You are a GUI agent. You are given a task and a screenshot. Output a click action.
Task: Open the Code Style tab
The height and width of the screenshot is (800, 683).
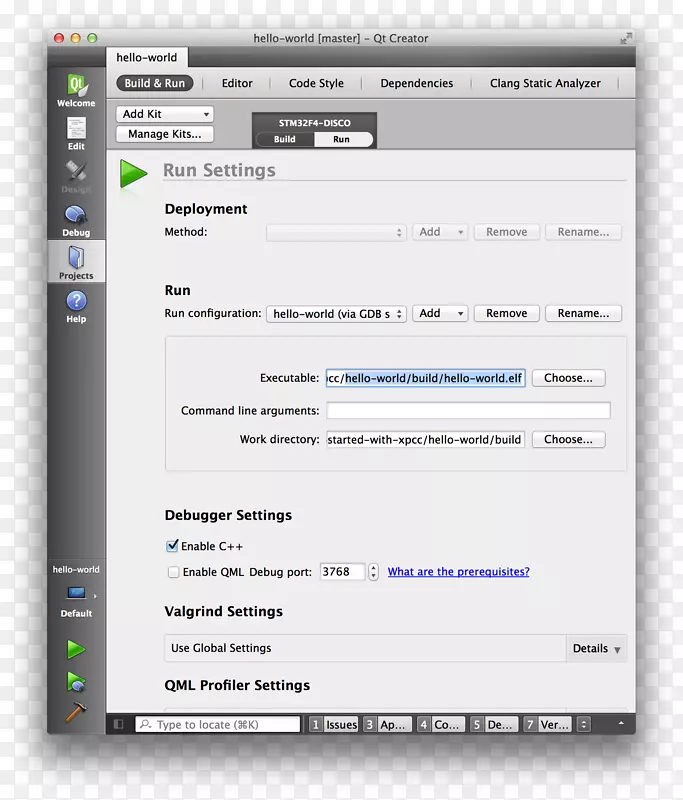(x=316, y=84)
